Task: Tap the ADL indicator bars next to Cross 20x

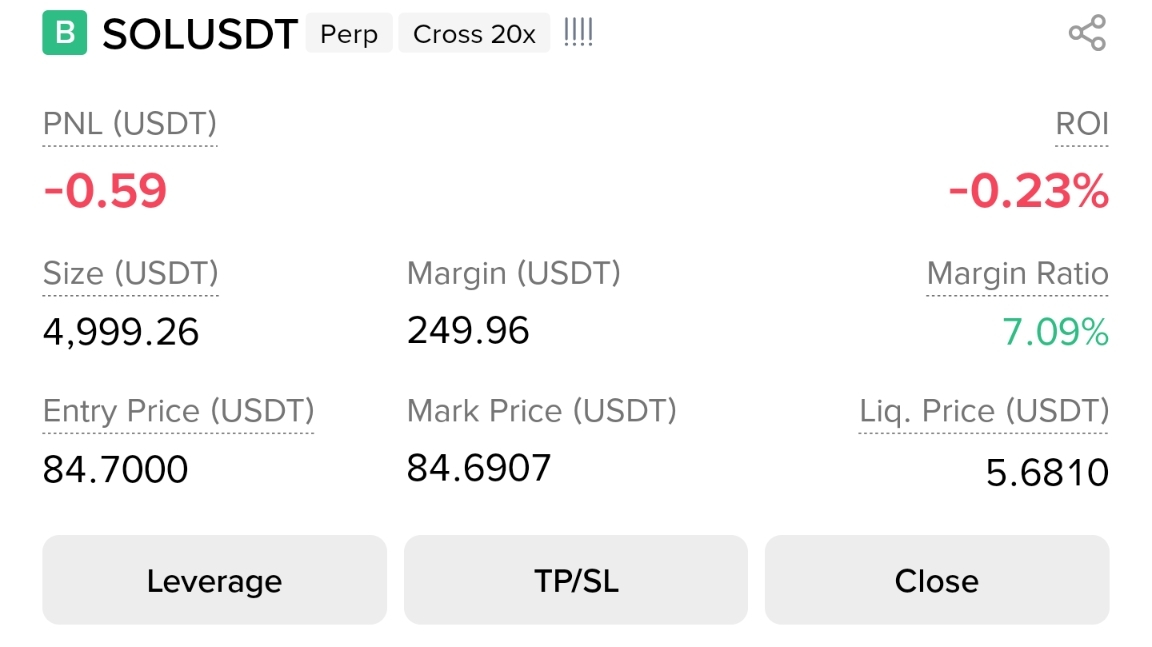Action: point(578,34)
